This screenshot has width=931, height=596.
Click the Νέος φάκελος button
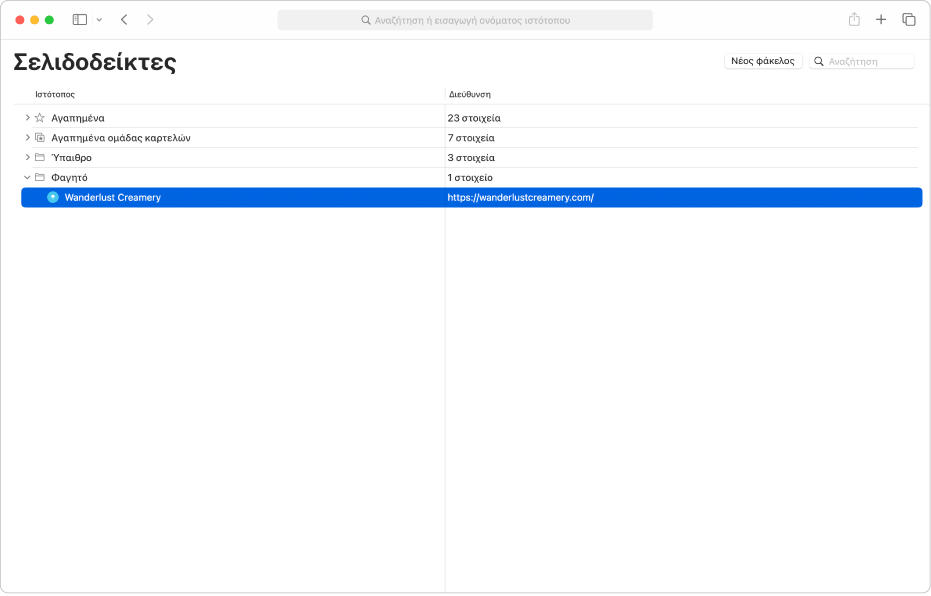click(763, 61)
